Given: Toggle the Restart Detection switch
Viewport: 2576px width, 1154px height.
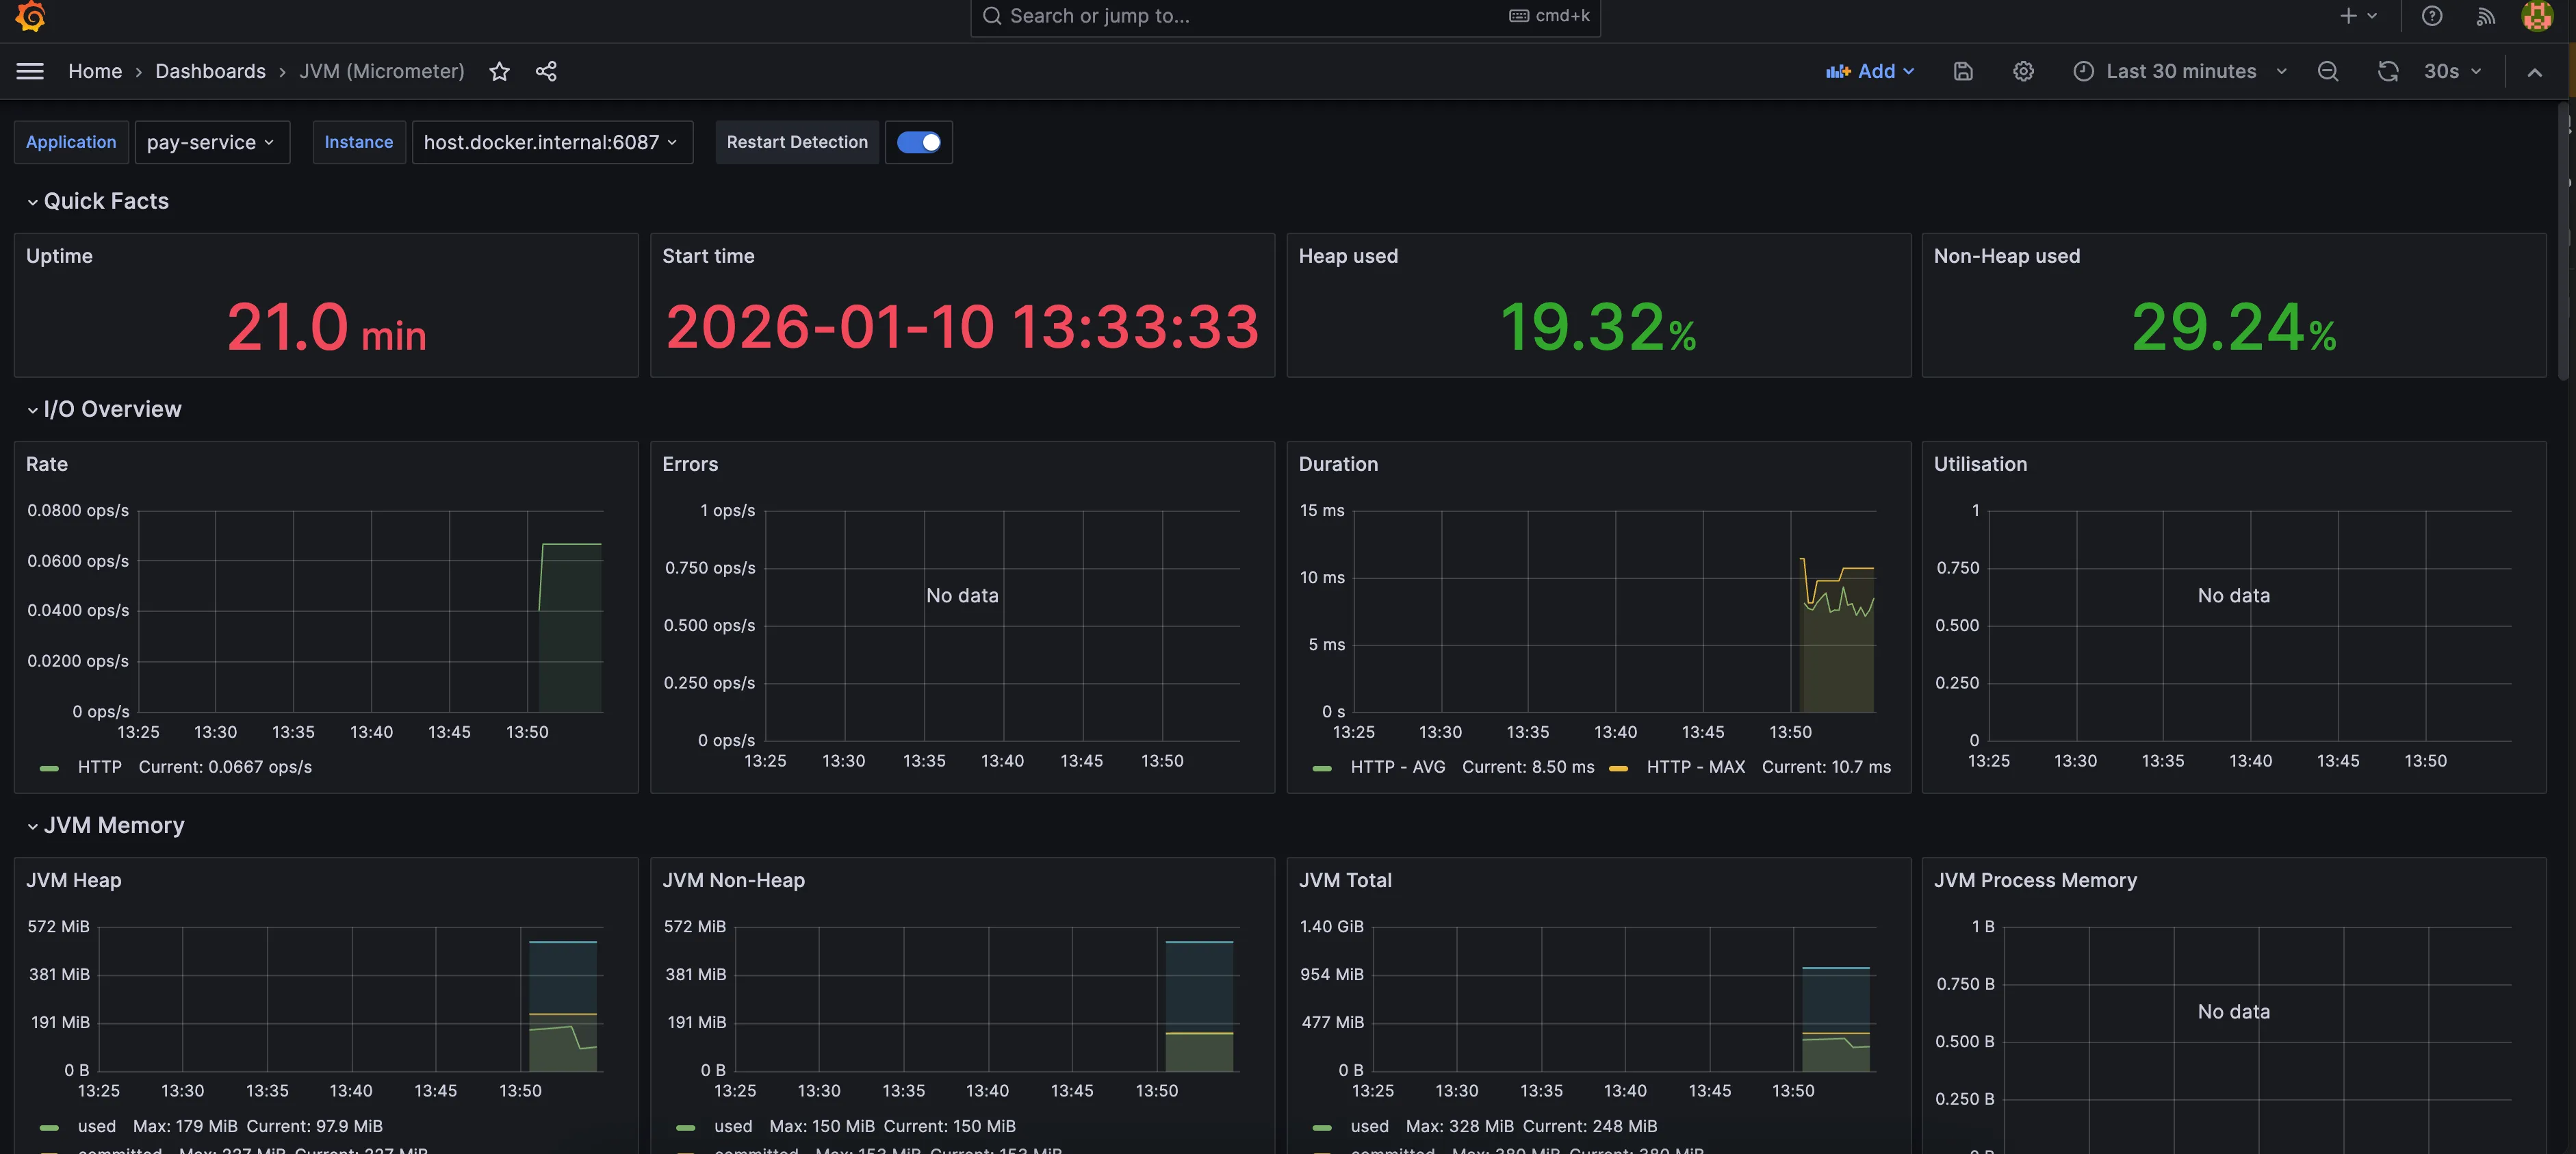Looking at the screenshot, I should tap(918, 142).
